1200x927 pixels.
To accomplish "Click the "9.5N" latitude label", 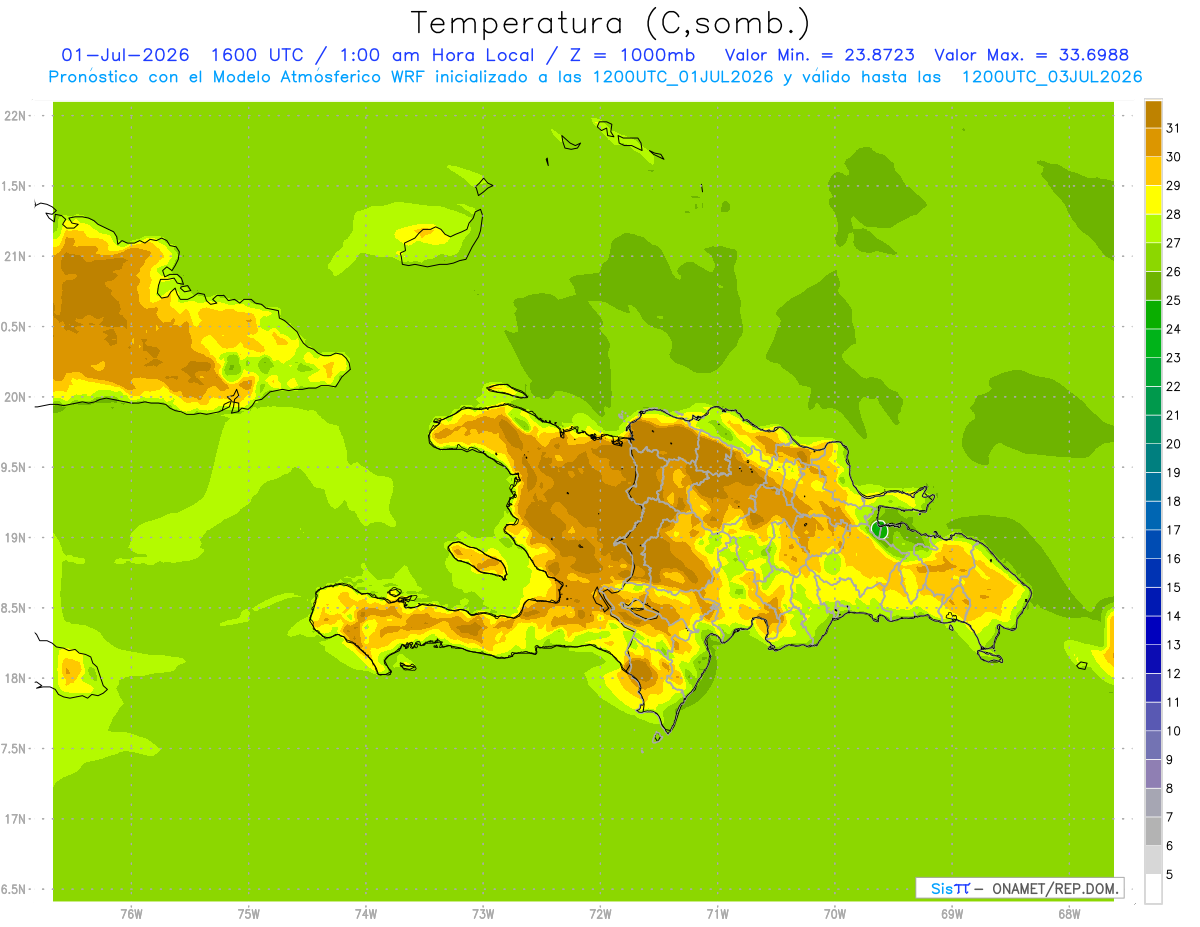I will coord(14,467).
